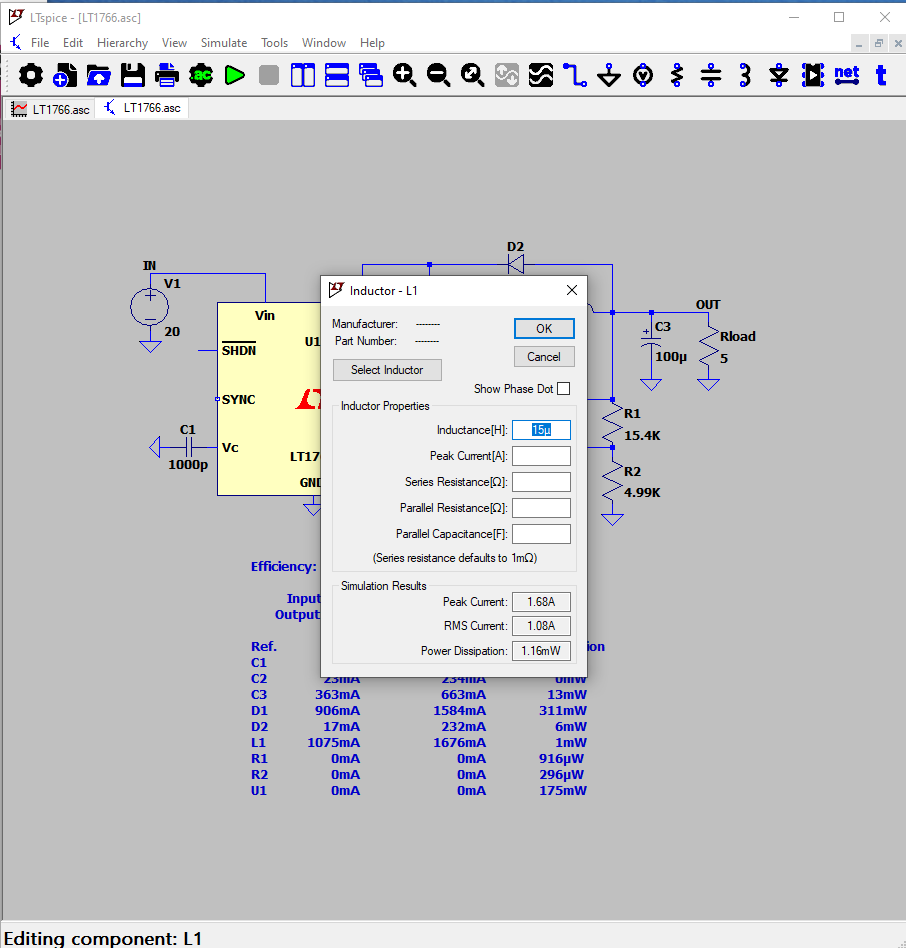
Task: Select the diode component tool
Action: (x=779, y=75)
